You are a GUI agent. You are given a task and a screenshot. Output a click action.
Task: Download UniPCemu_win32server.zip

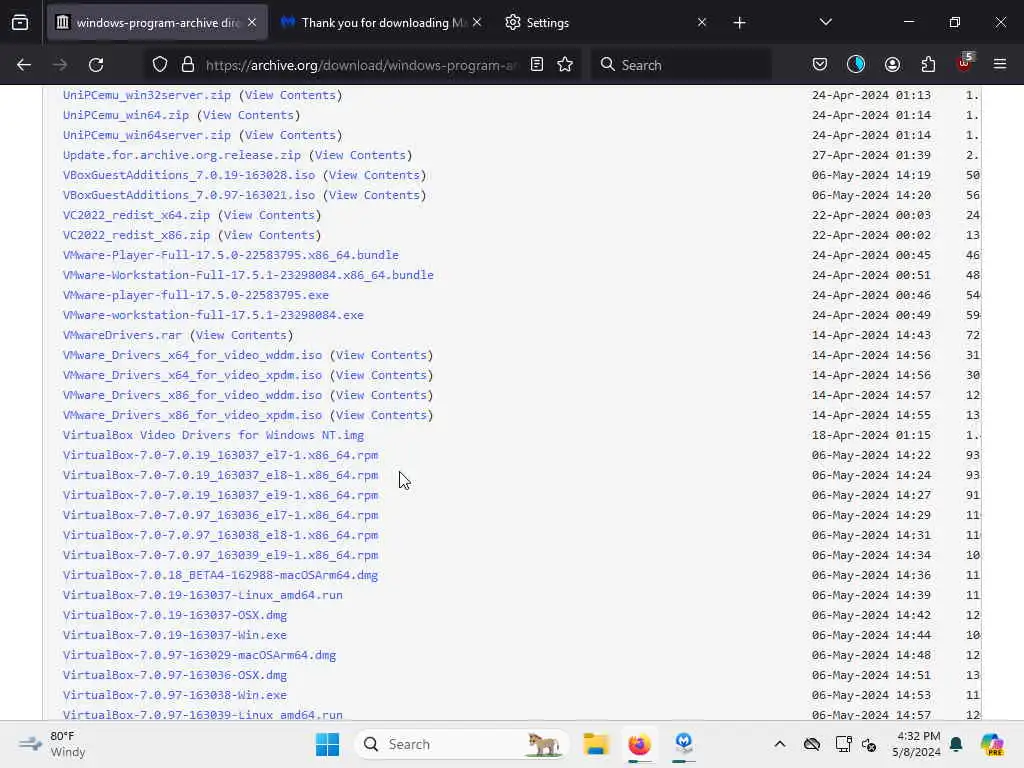147,95
